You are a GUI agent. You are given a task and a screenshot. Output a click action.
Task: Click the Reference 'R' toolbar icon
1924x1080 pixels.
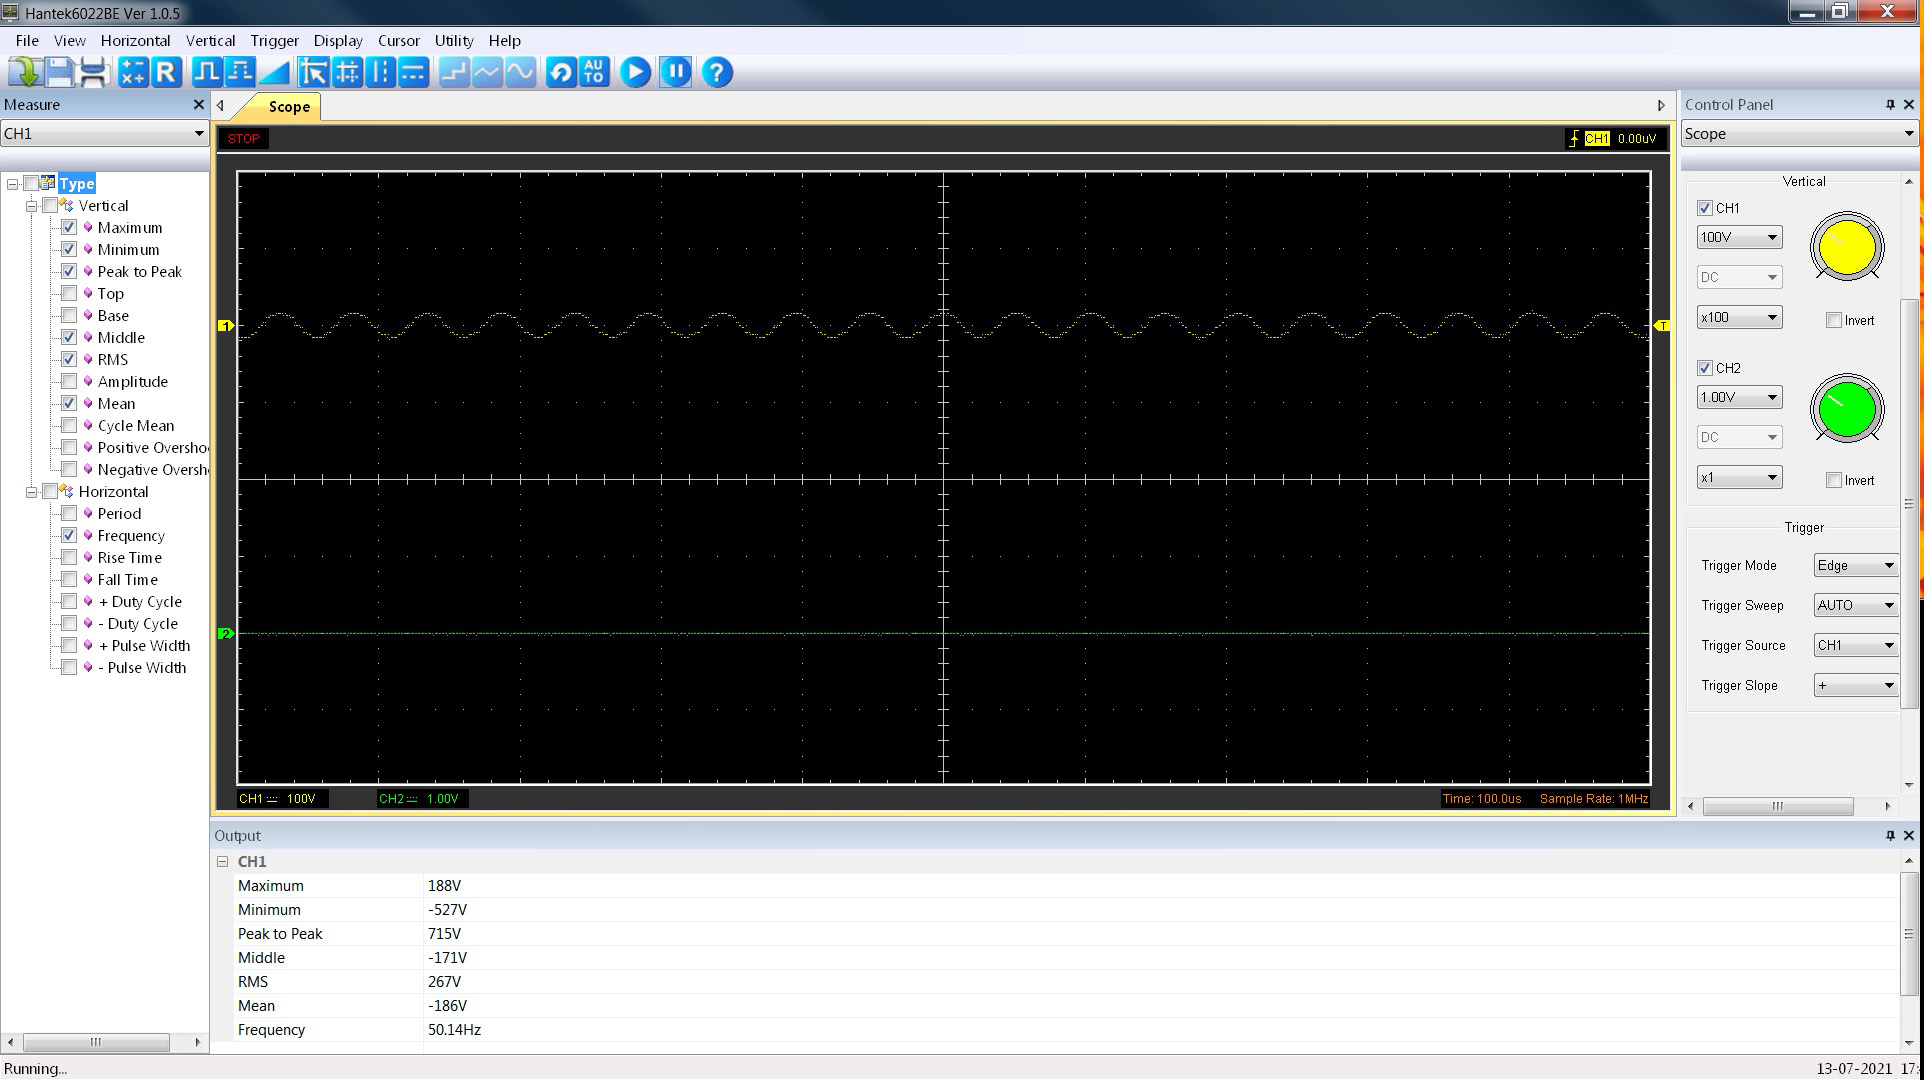click(166, 72)
